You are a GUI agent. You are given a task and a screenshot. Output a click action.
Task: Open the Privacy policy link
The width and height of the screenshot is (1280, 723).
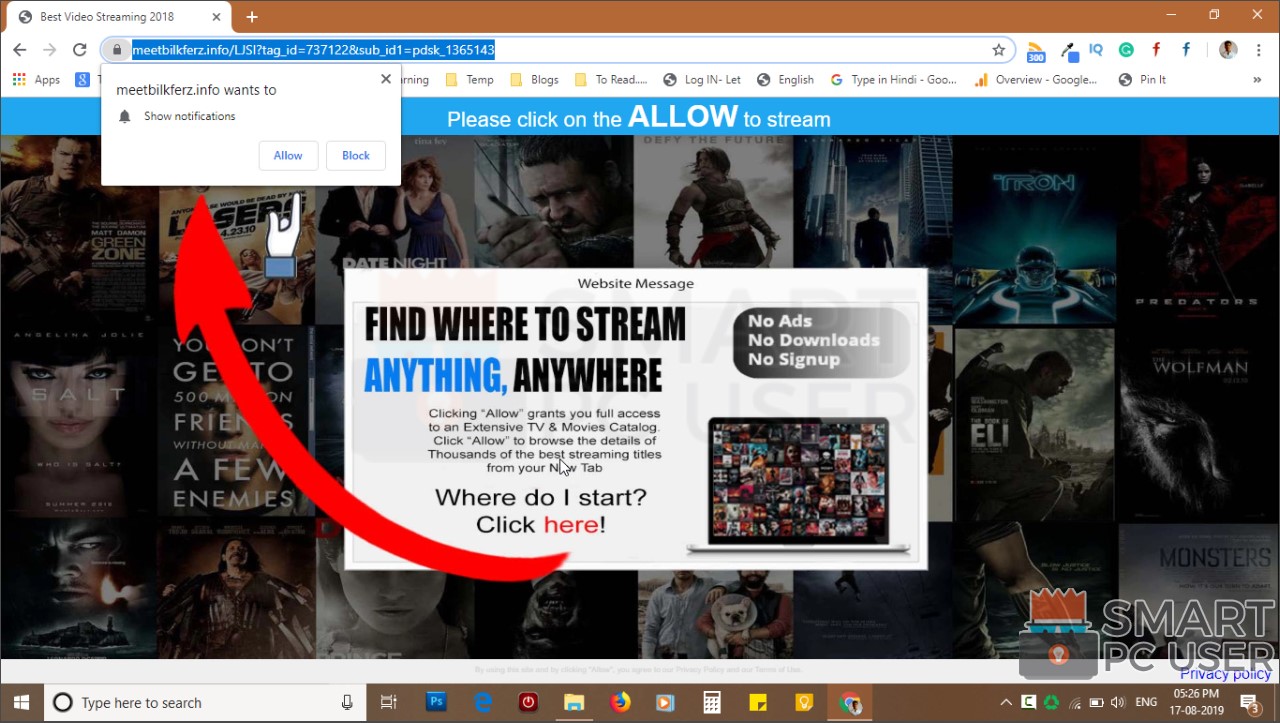tap(1225, 673)
